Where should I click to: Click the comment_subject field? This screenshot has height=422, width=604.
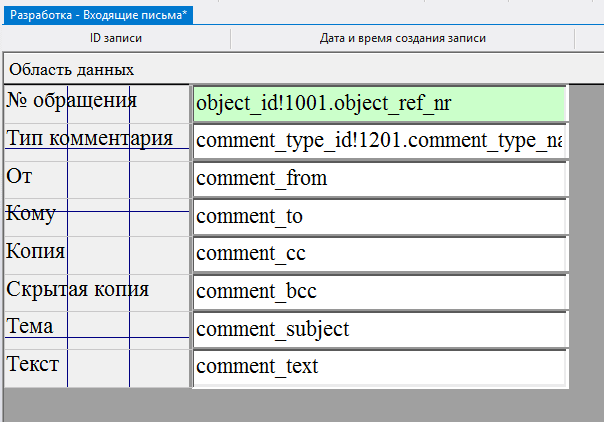click(x=379, y=329)
